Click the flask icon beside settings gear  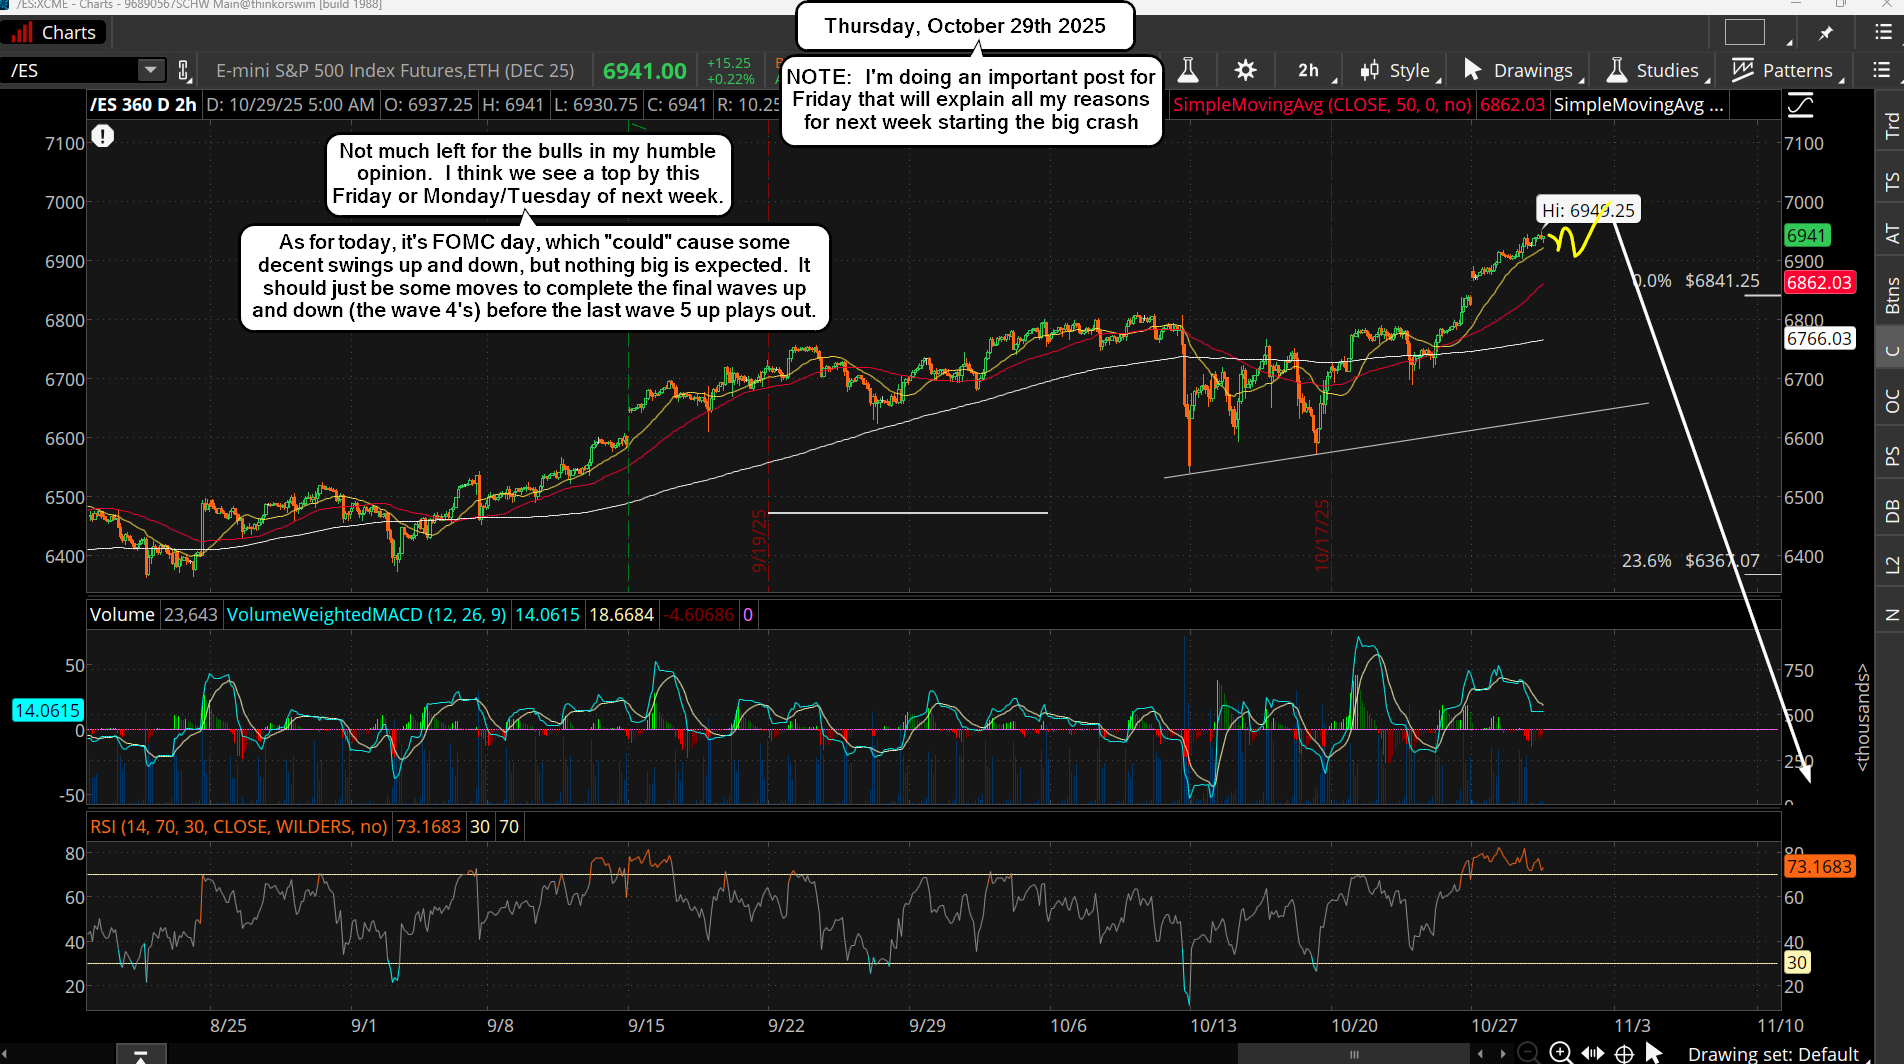tap(1188, 70)
